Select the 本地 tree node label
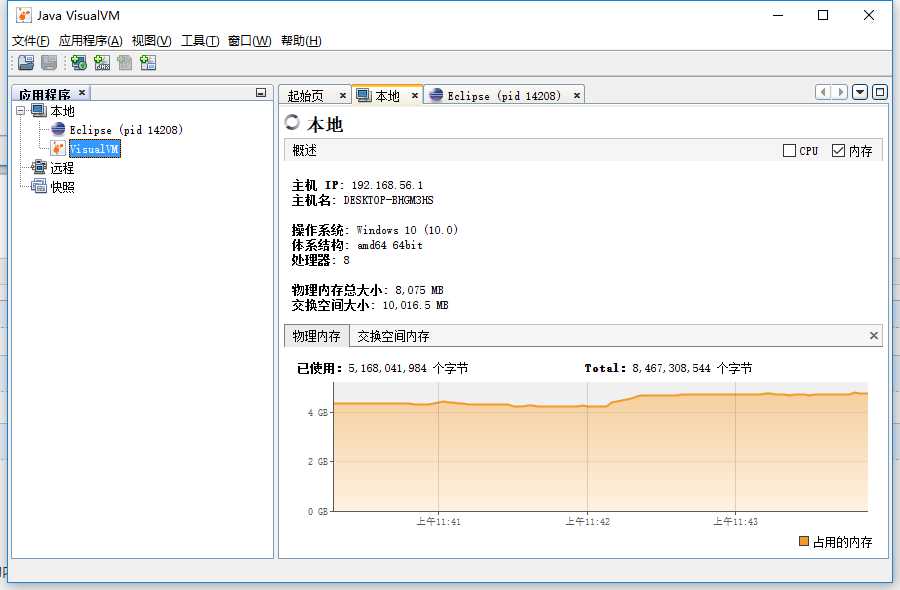This screenshot has height=590, width=900. pos(62,111)
